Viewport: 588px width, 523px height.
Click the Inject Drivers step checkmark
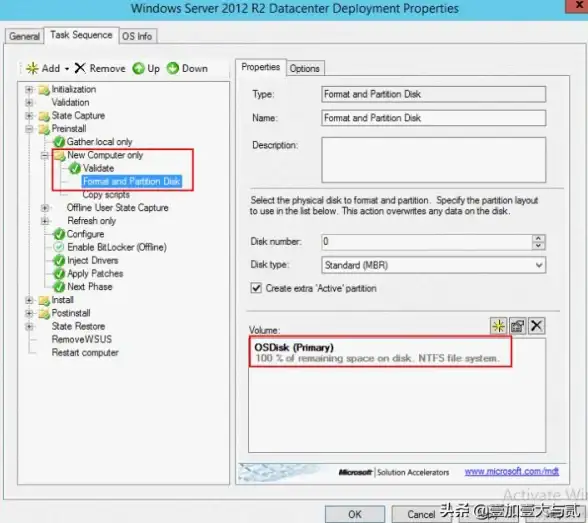coord(59,260)
